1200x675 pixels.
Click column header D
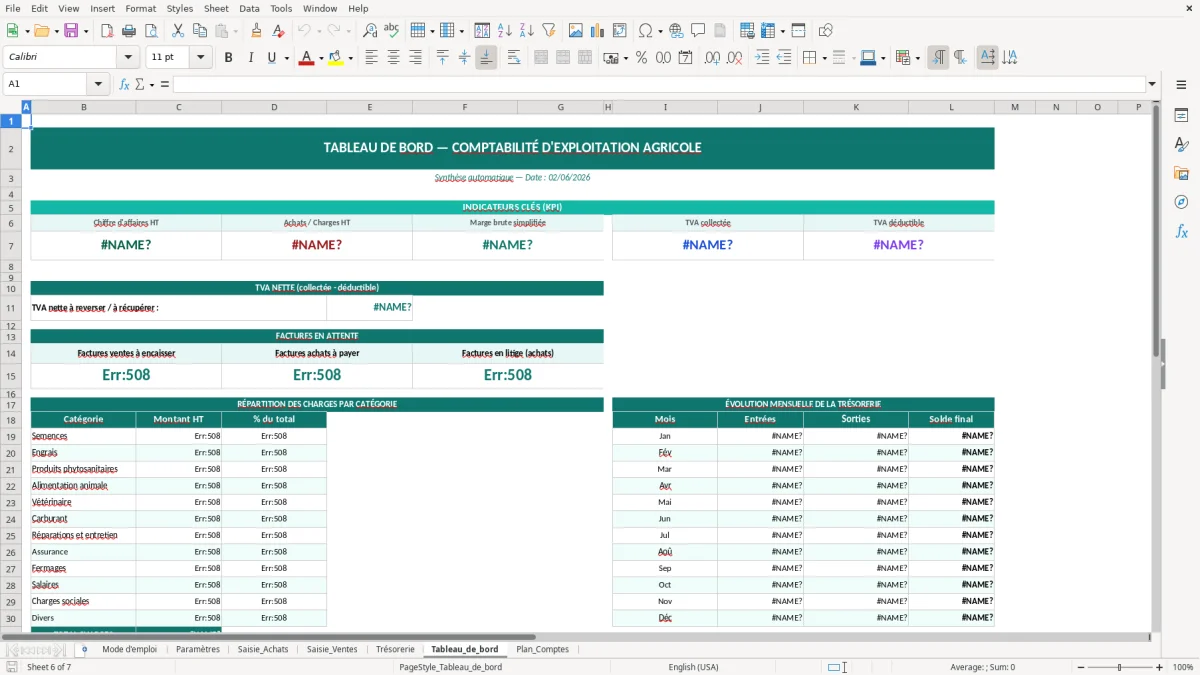(x=274, y=107)
